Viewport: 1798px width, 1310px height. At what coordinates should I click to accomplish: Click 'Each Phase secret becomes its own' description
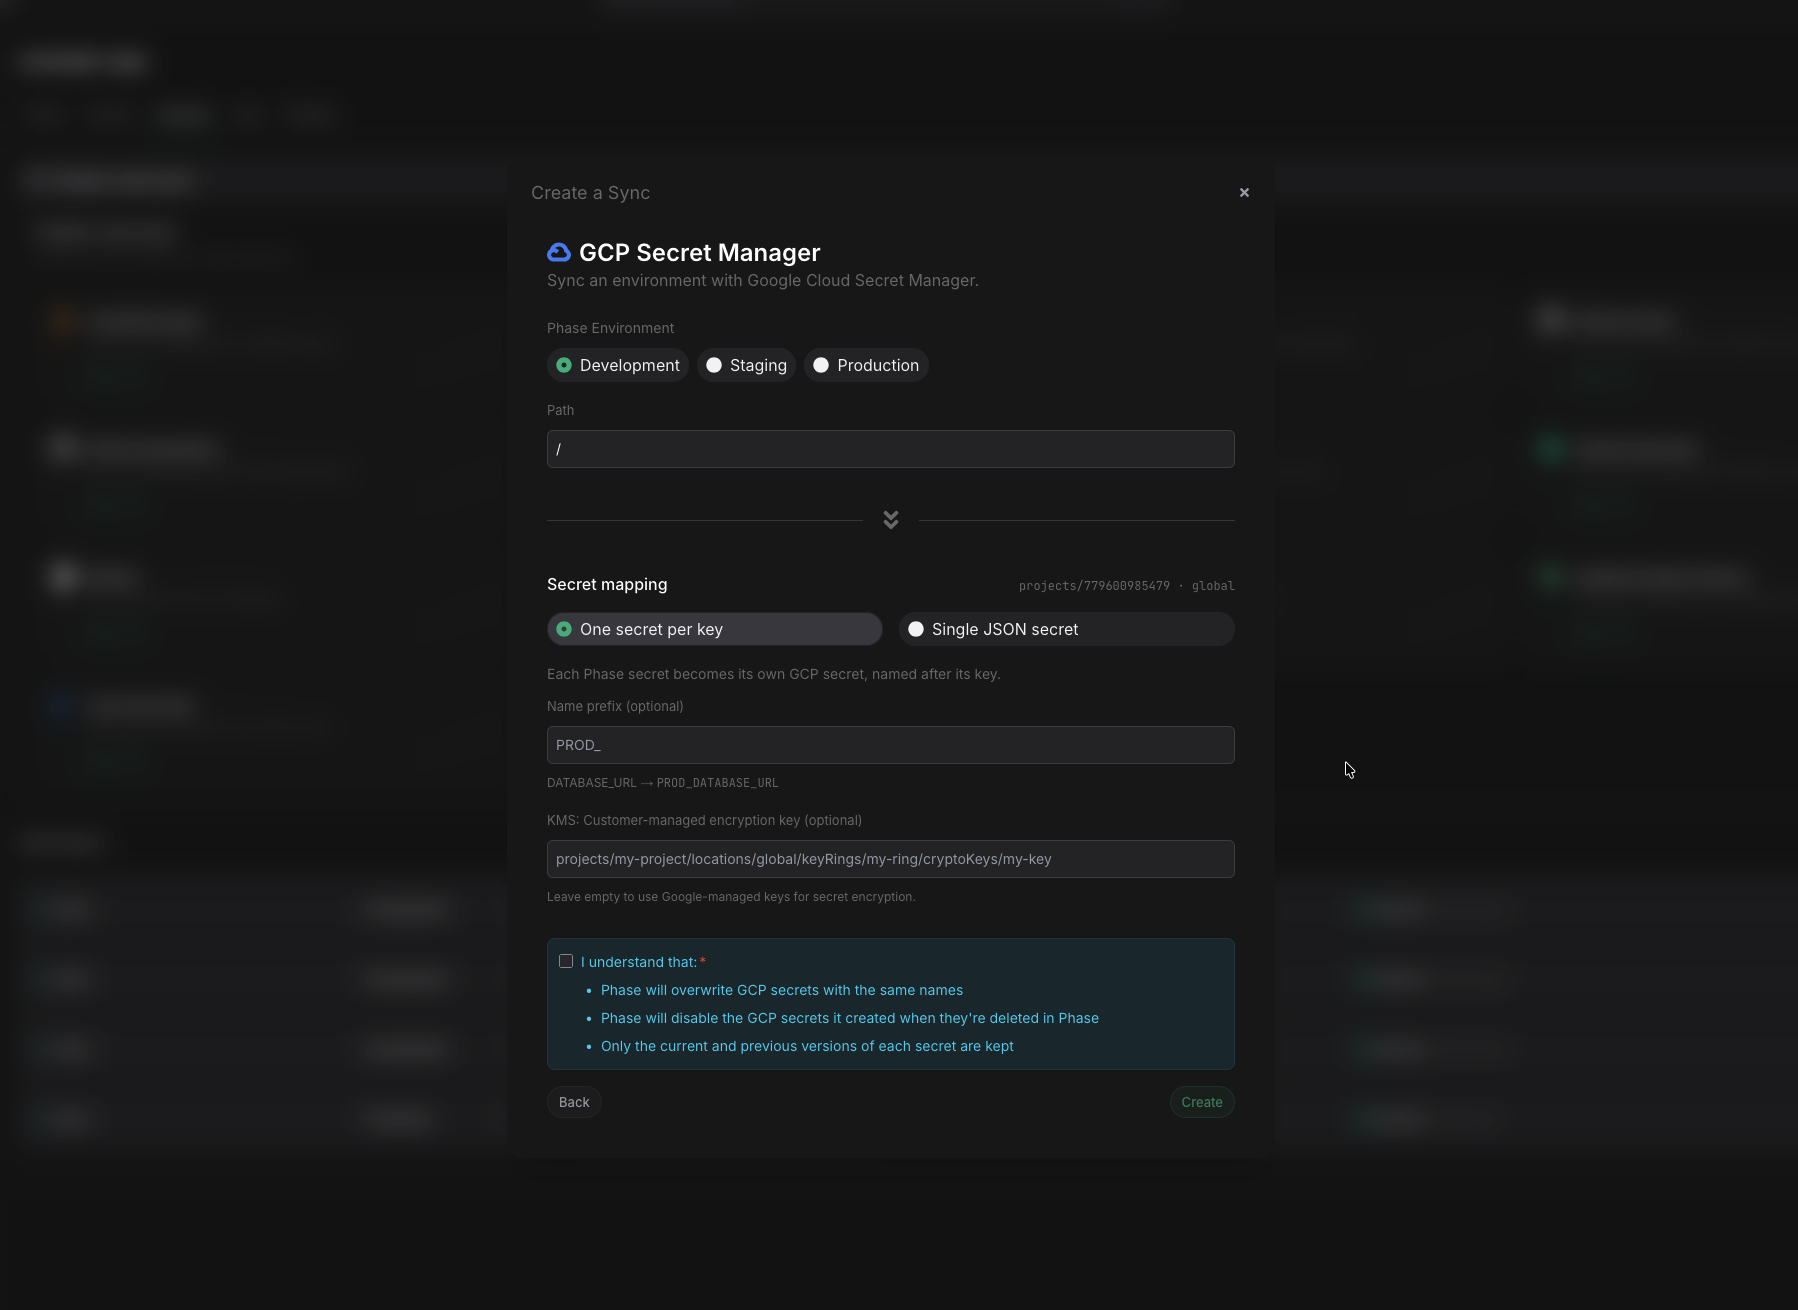pos(773,674)
